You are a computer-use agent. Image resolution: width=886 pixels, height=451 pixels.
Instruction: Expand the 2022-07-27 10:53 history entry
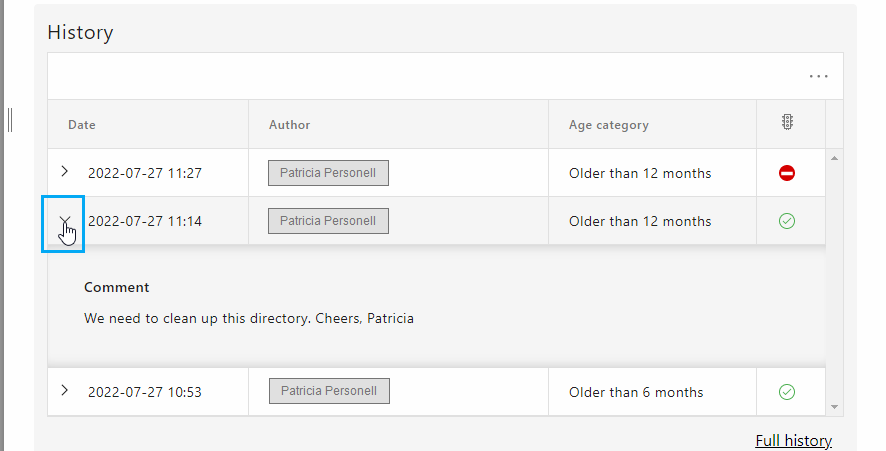(x=64, y=390)
